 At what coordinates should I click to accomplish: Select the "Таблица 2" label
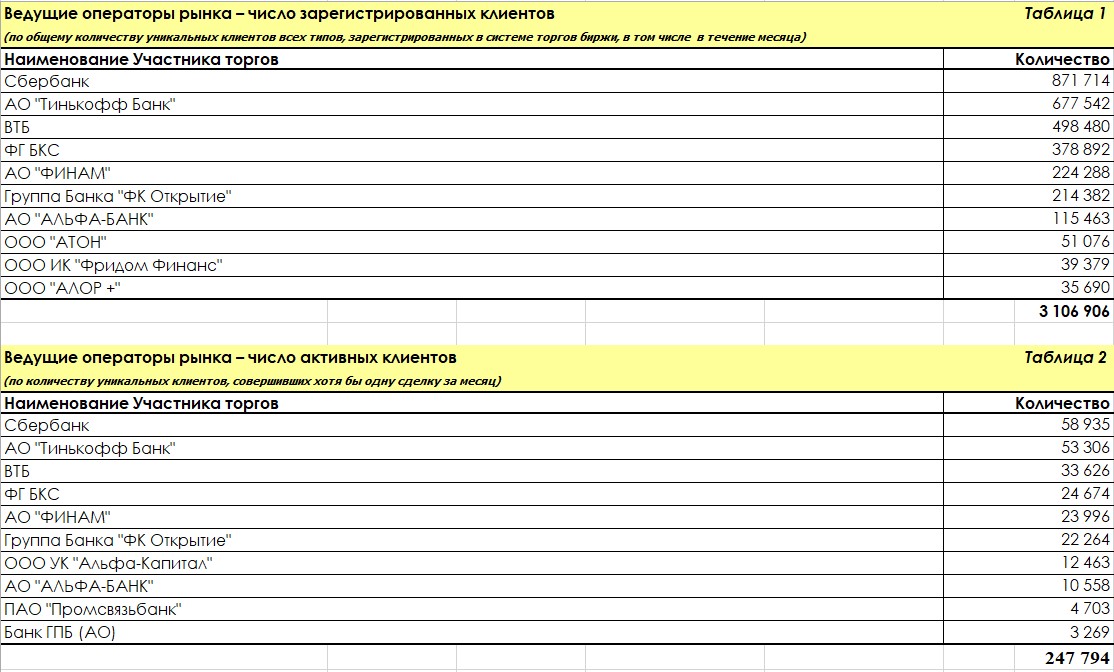(1065, 357)
